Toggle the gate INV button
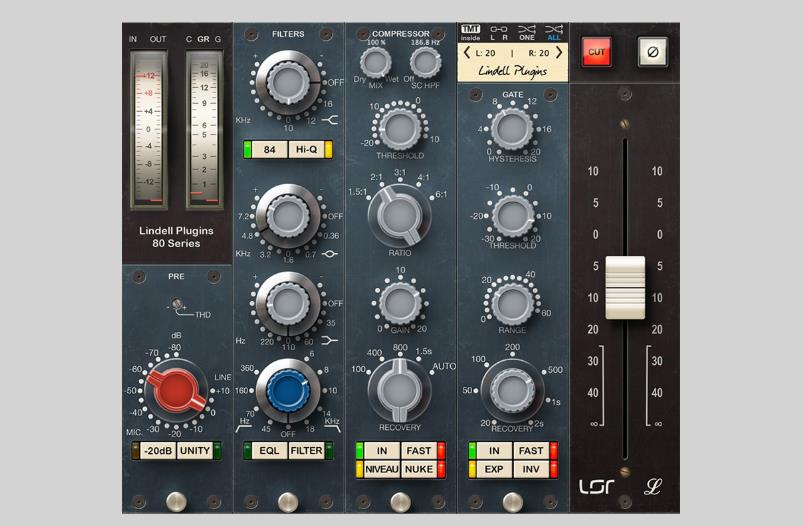Screen dimensions: 804x526 531,469
